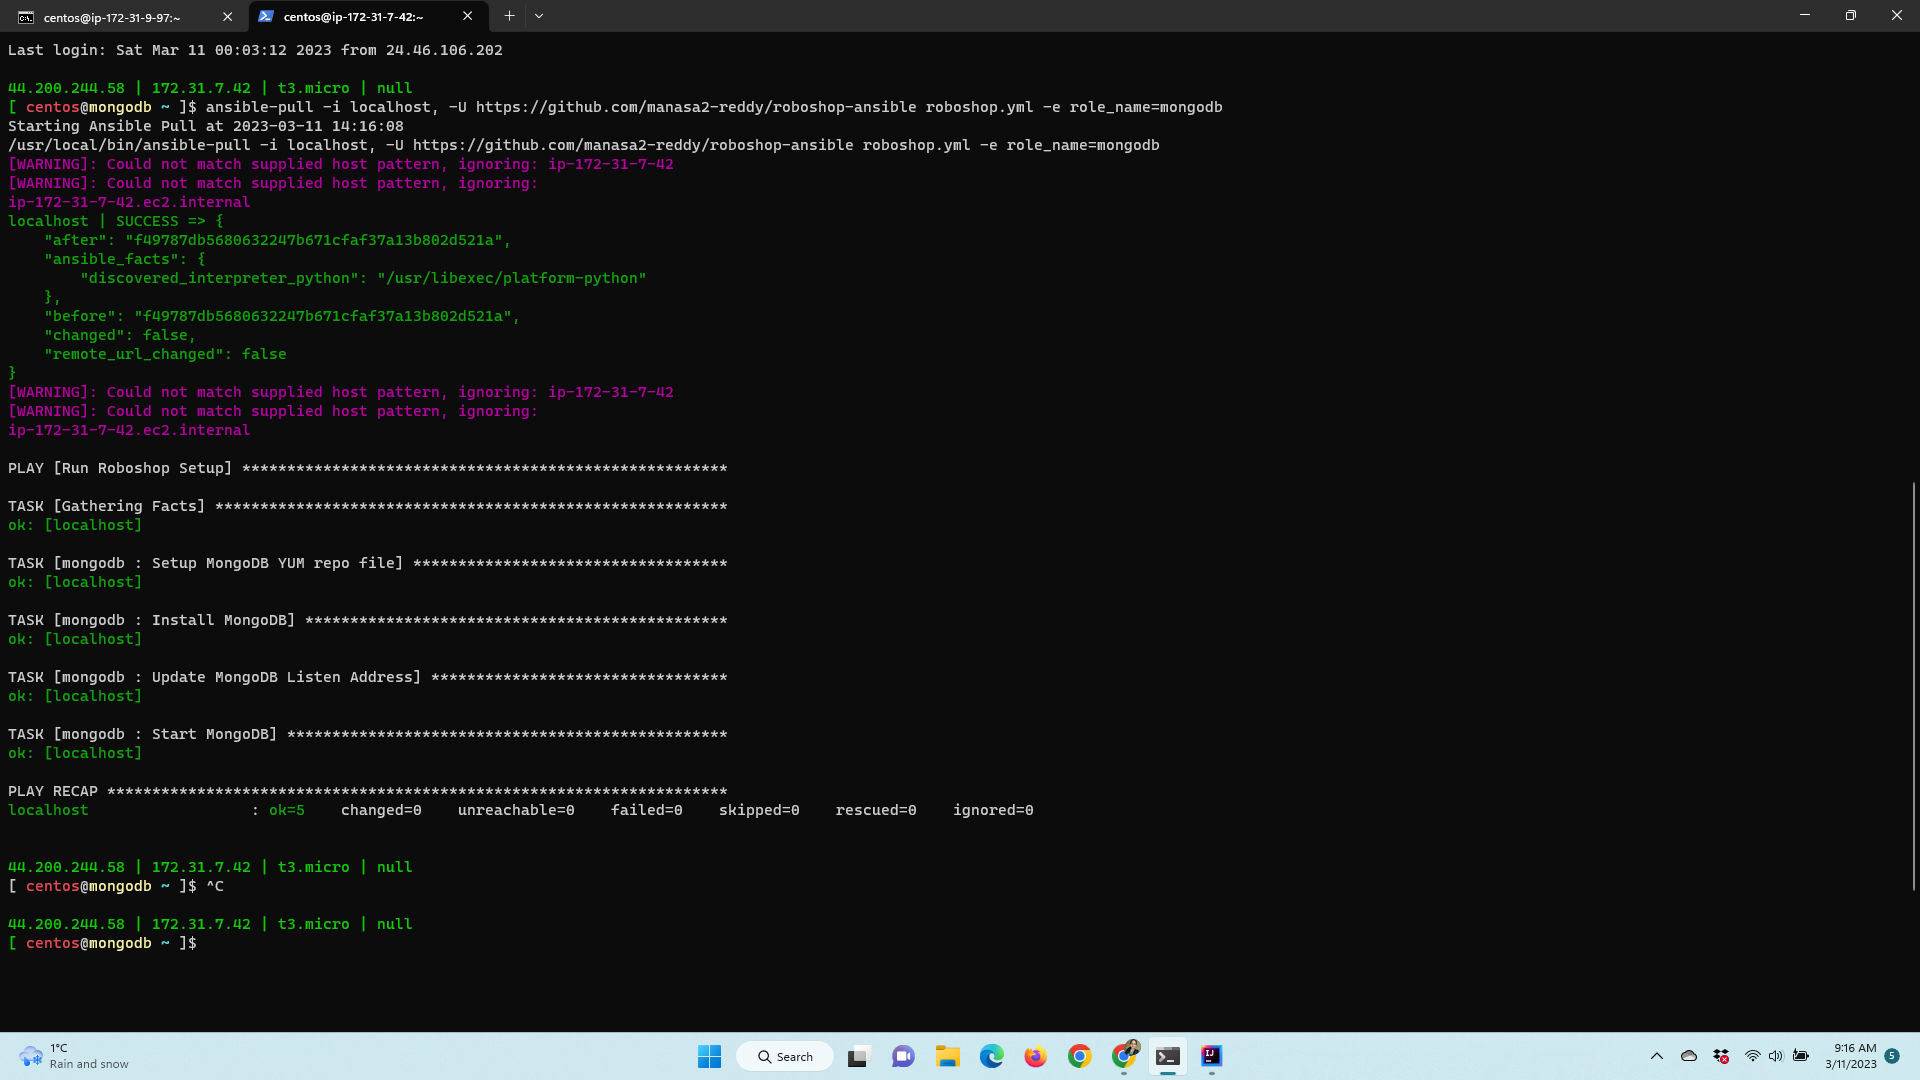Open Task View
The image size is (1920, 1080).
(x=857, y=1056)
